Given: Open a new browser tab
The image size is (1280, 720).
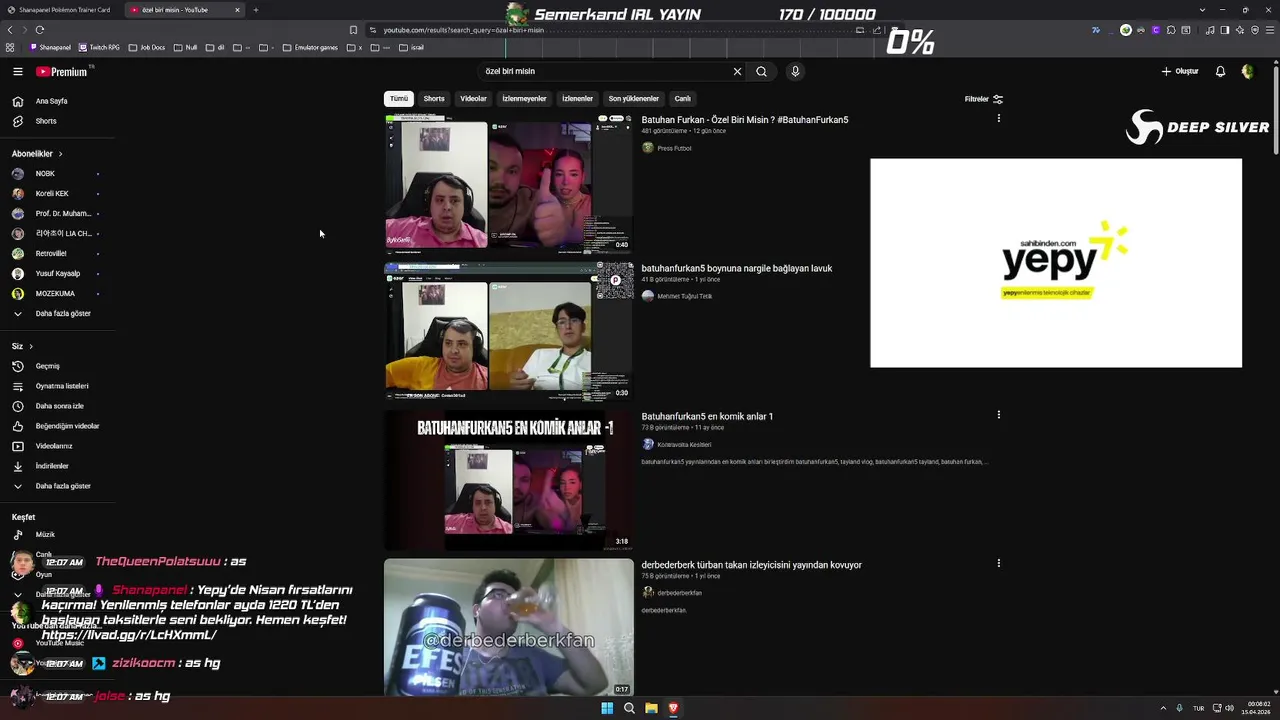Looking at the screenshot, I should click(x=256, y=10).
